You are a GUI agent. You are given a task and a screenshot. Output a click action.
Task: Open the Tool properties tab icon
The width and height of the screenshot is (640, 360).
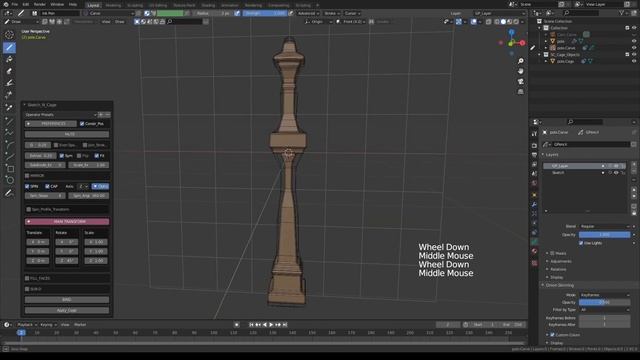(x=534, y=133)
